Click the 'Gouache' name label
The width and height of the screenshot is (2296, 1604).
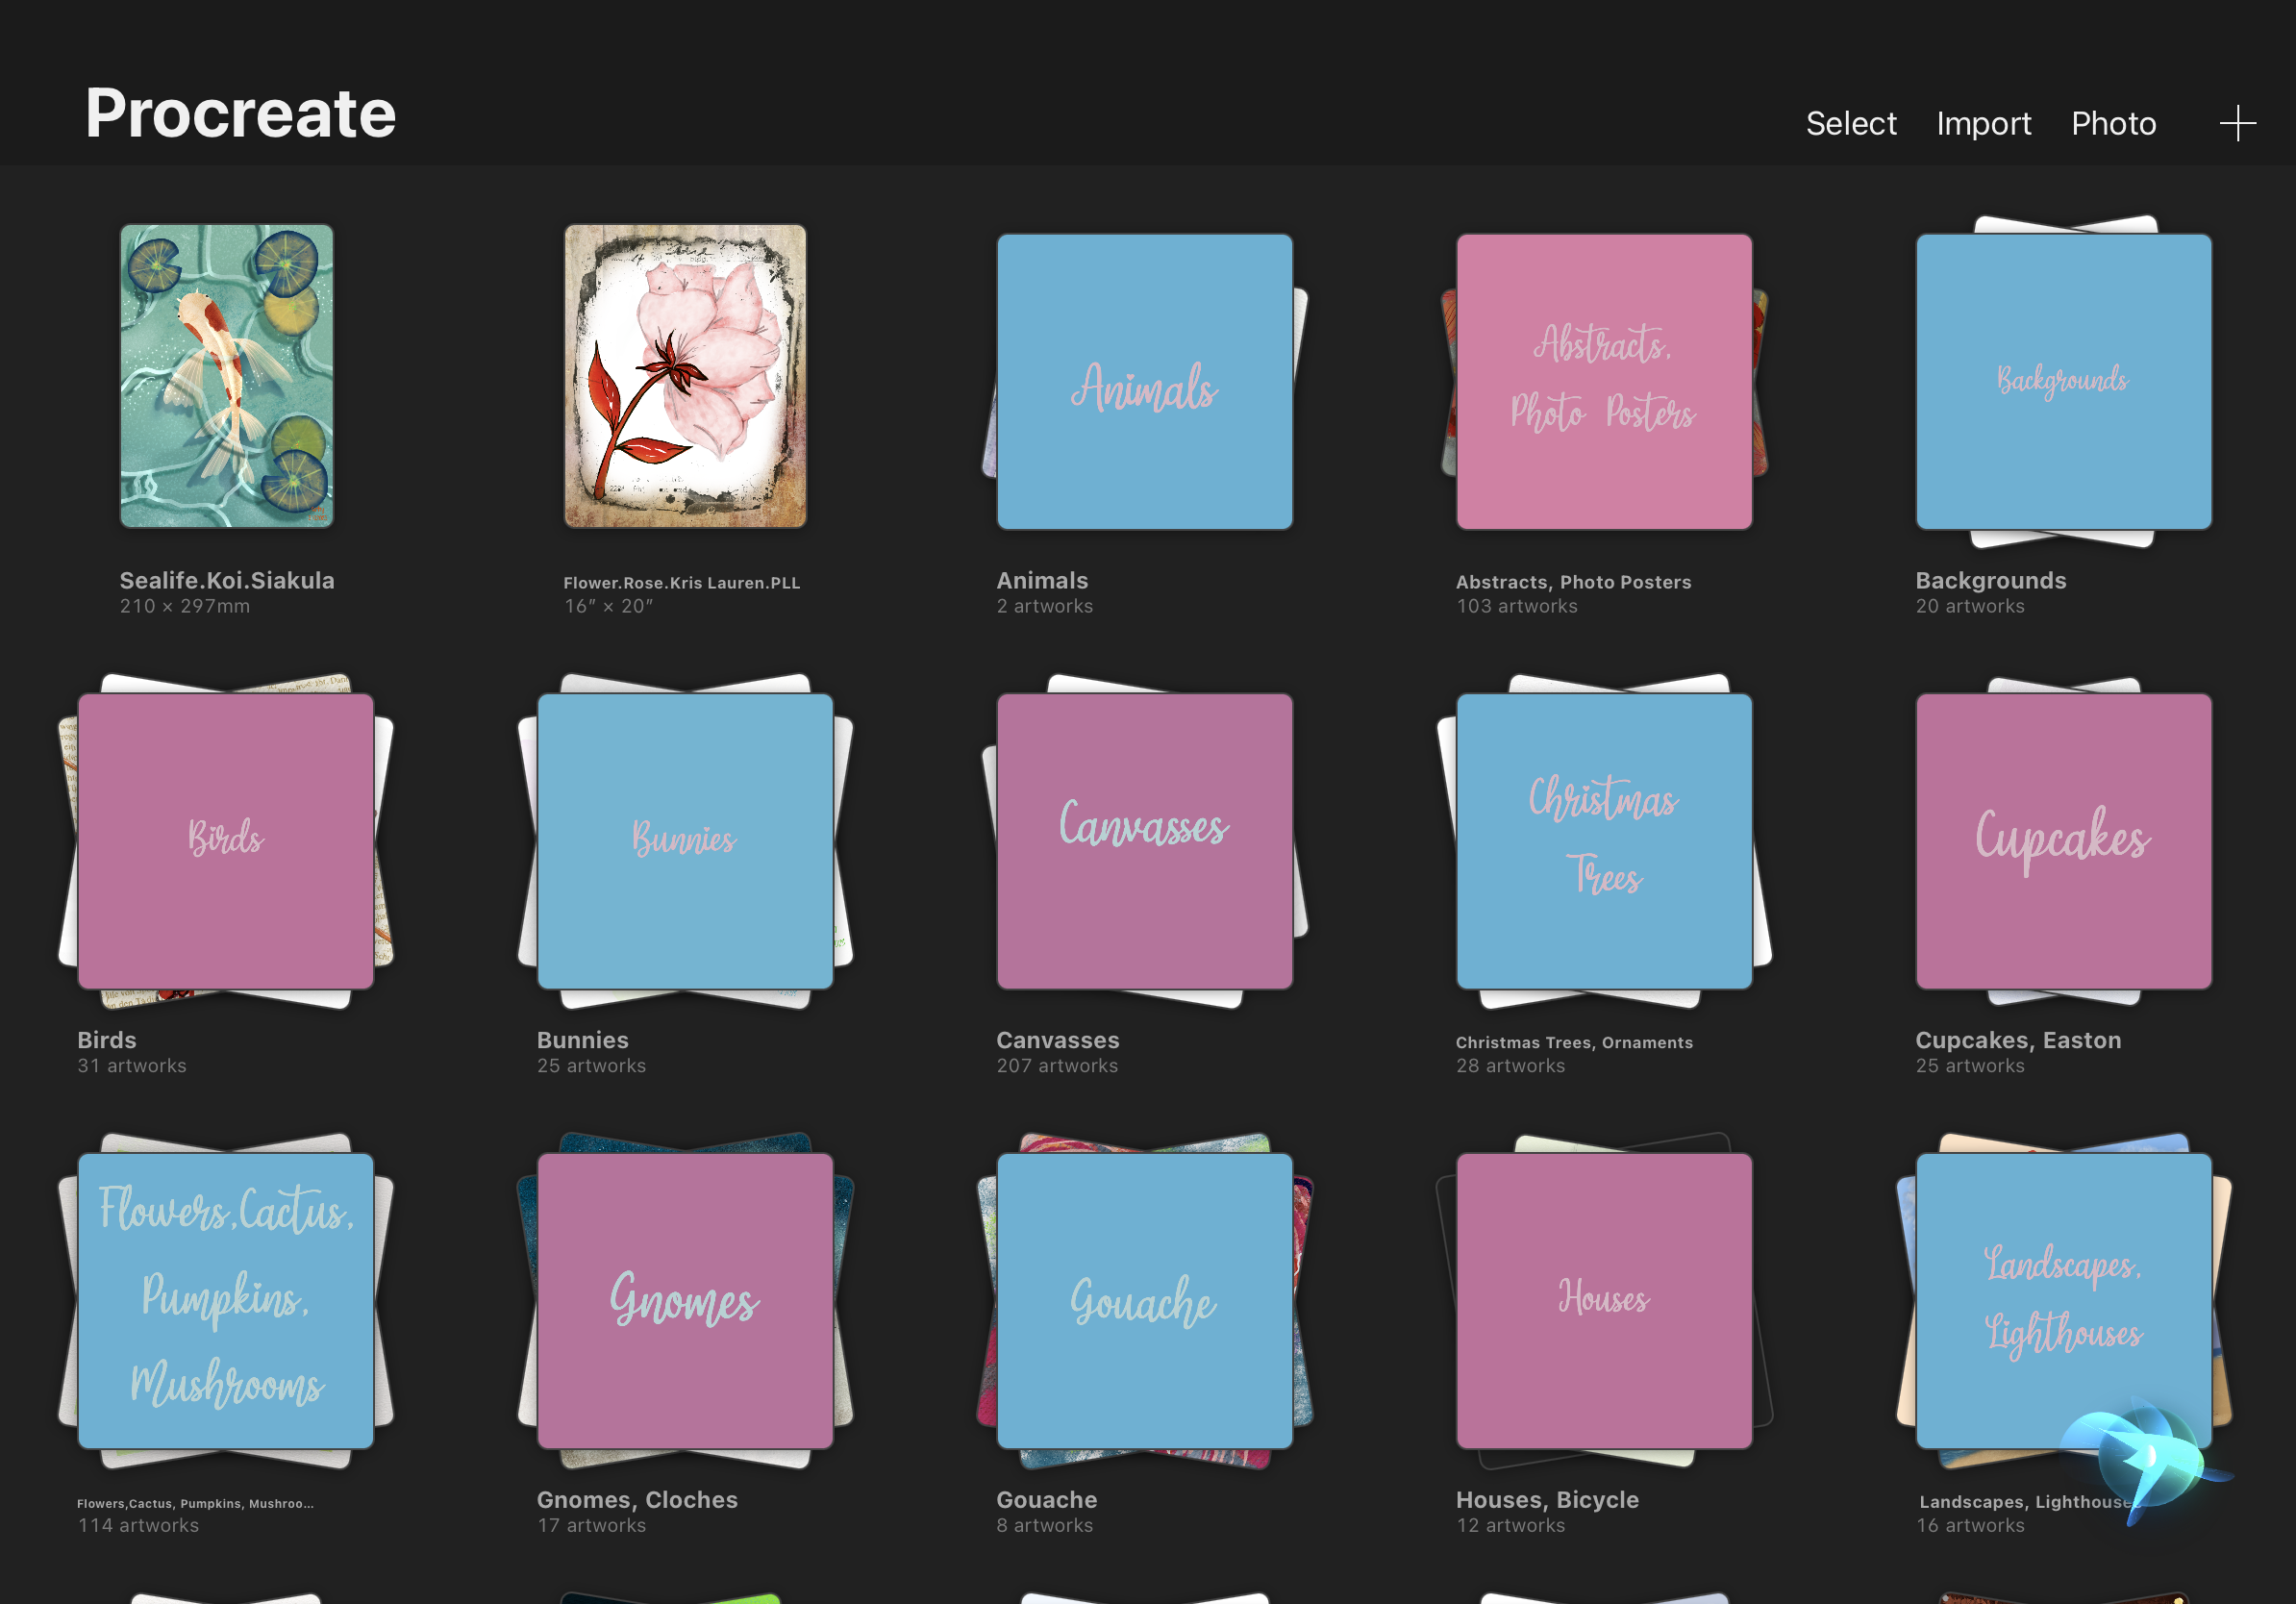(1047, 1499)
